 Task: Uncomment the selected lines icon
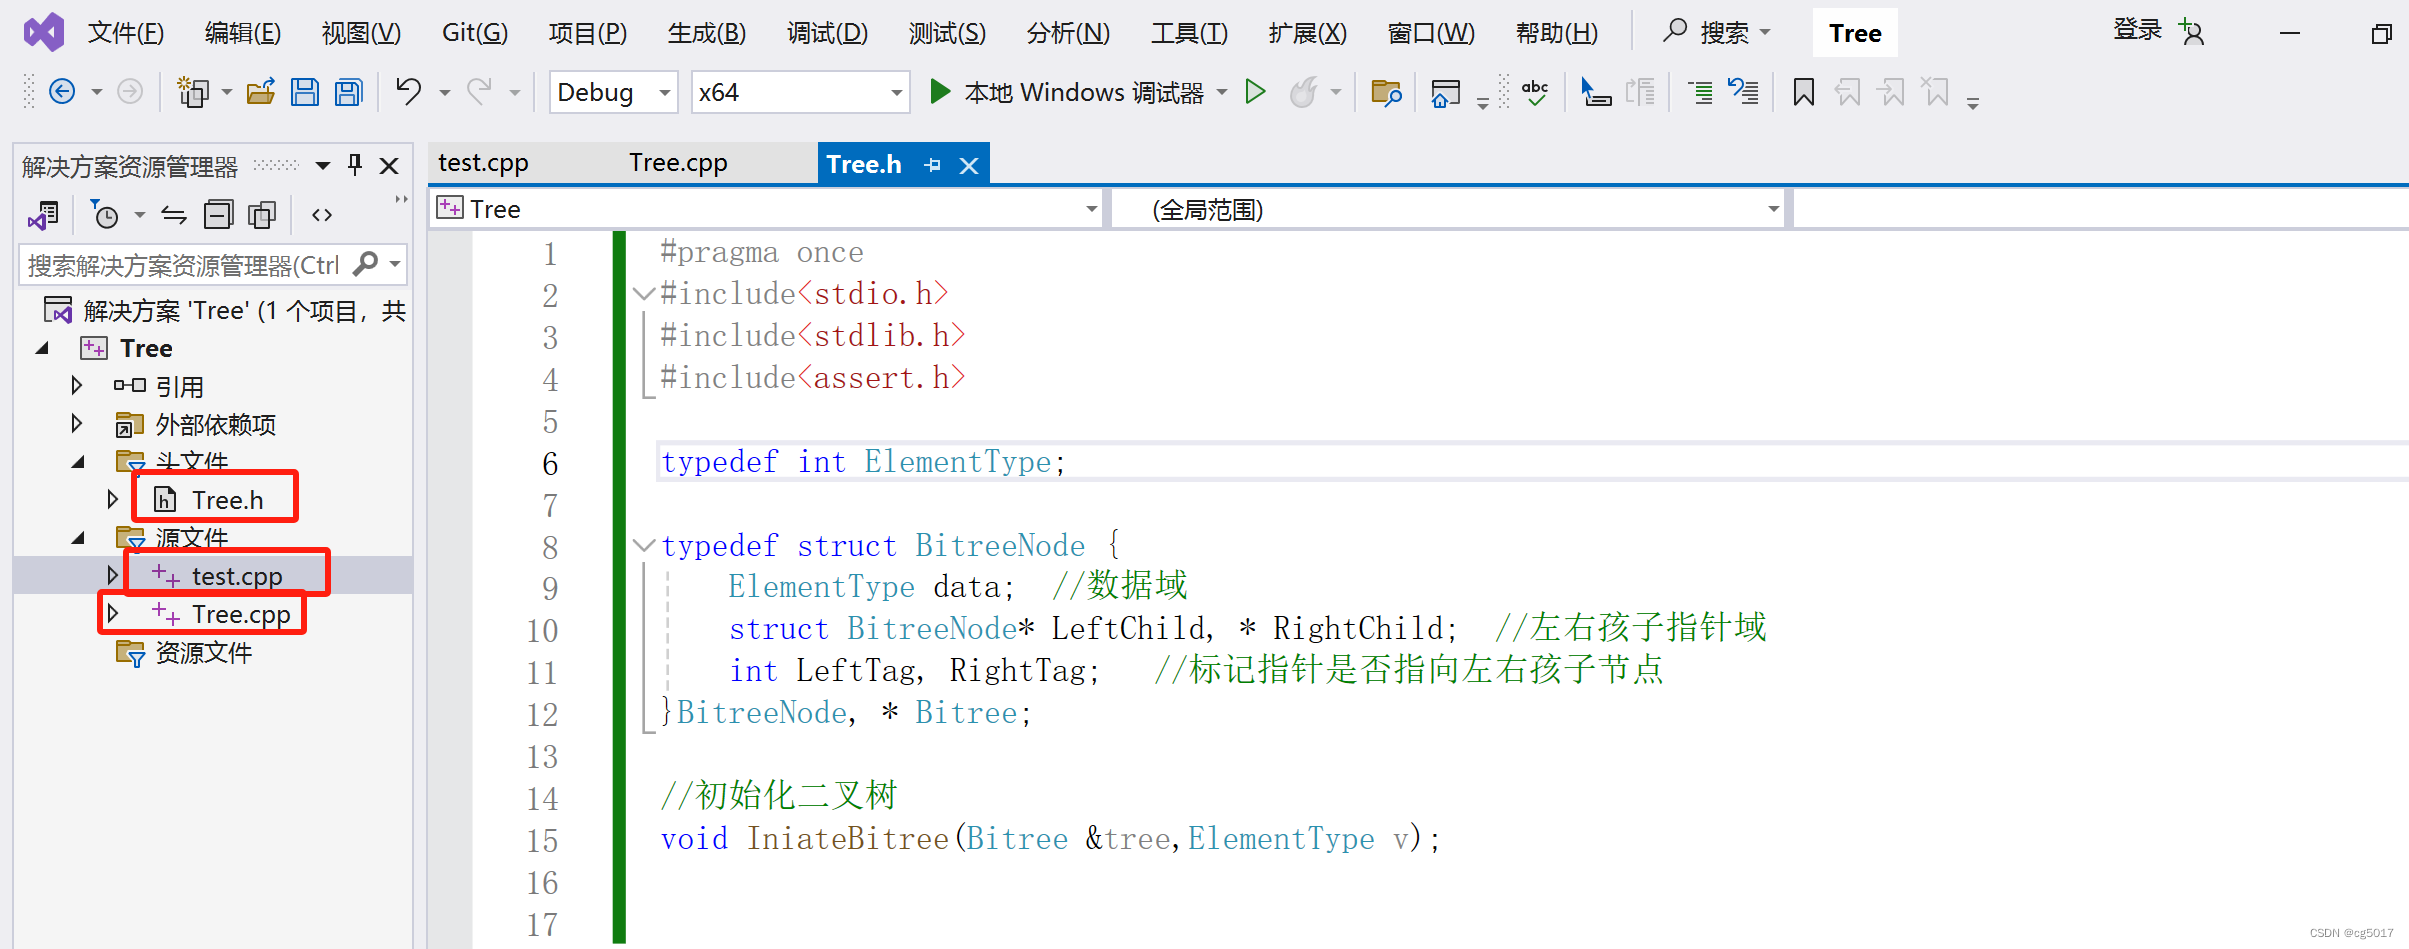1744,92
